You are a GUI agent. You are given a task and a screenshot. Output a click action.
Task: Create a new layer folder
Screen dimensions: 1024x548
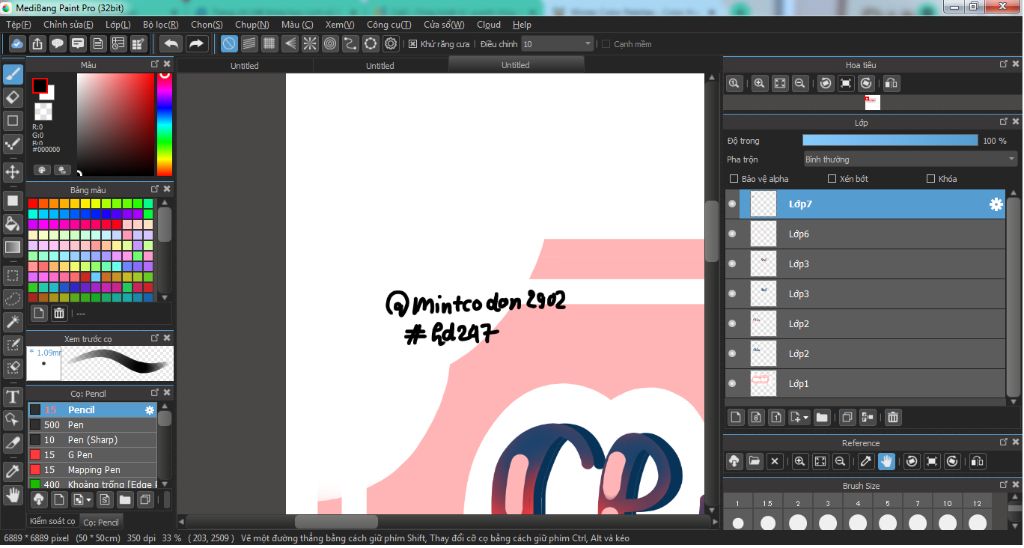(822, 417)
